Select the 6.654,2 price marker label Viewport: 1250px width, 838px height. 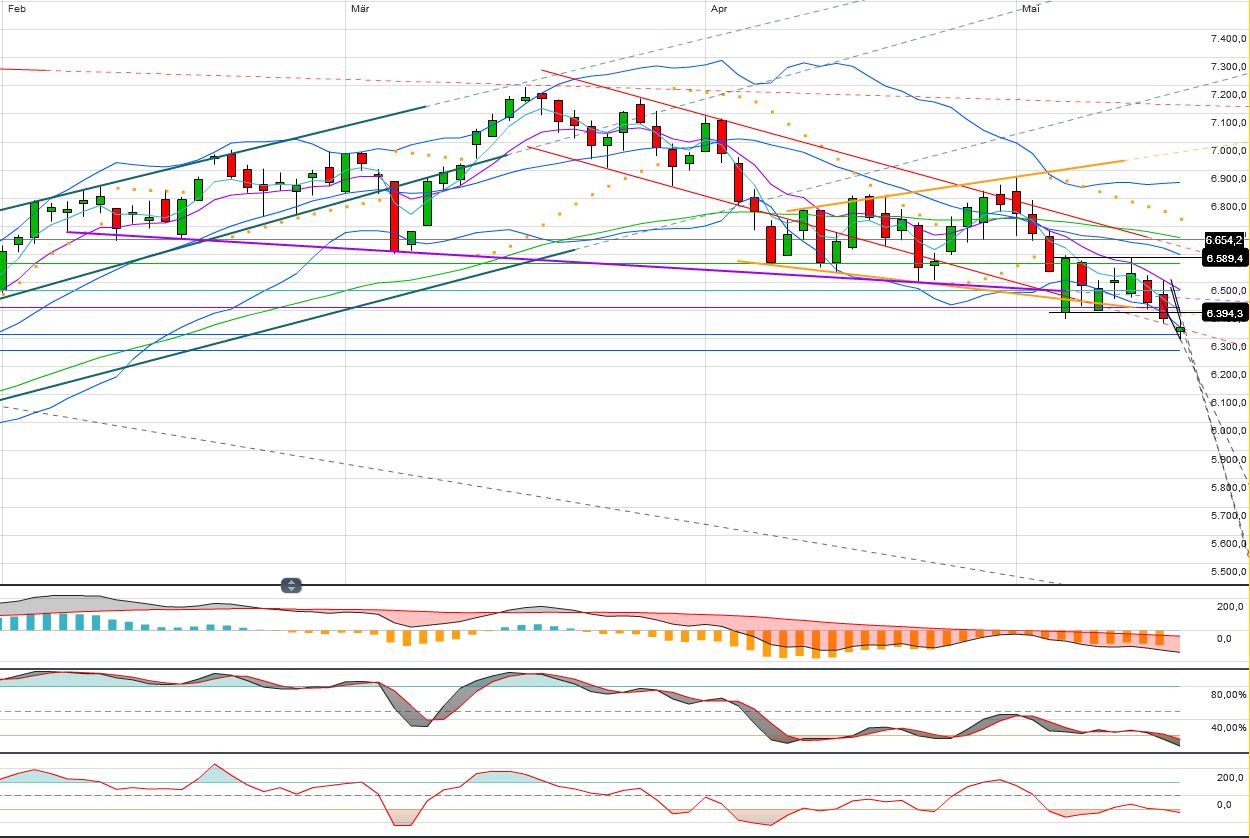click(x=1222, y=240)
